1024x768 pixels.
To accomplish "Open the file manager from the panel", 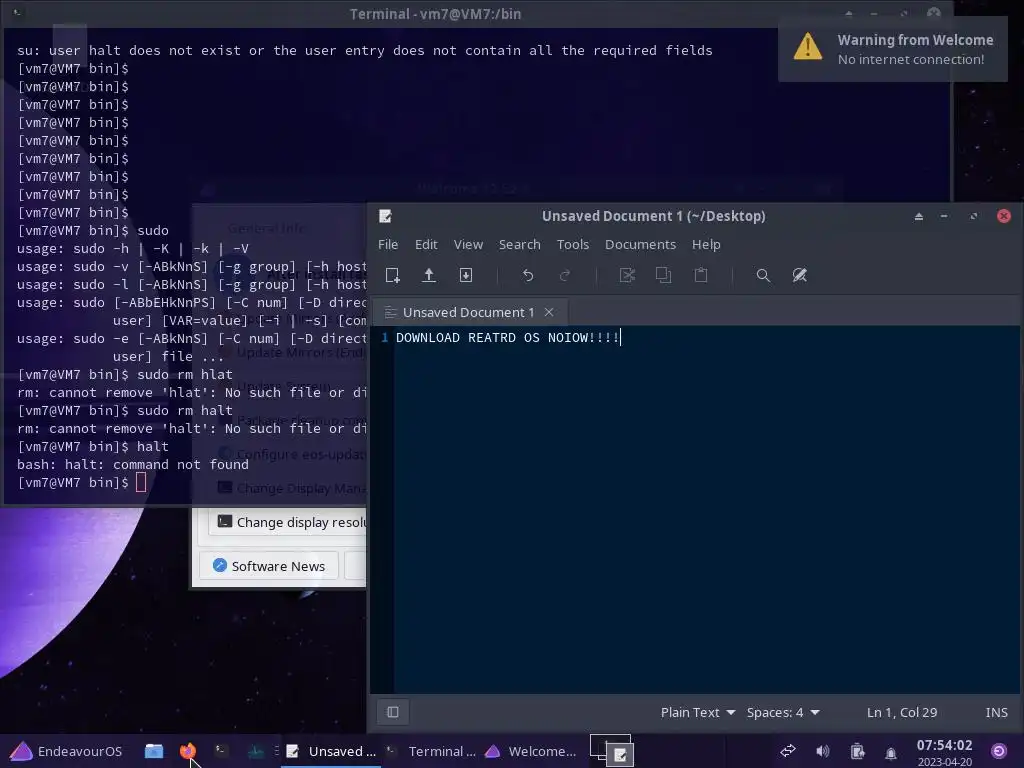I will pyautogui.click(x=154, y=751).
